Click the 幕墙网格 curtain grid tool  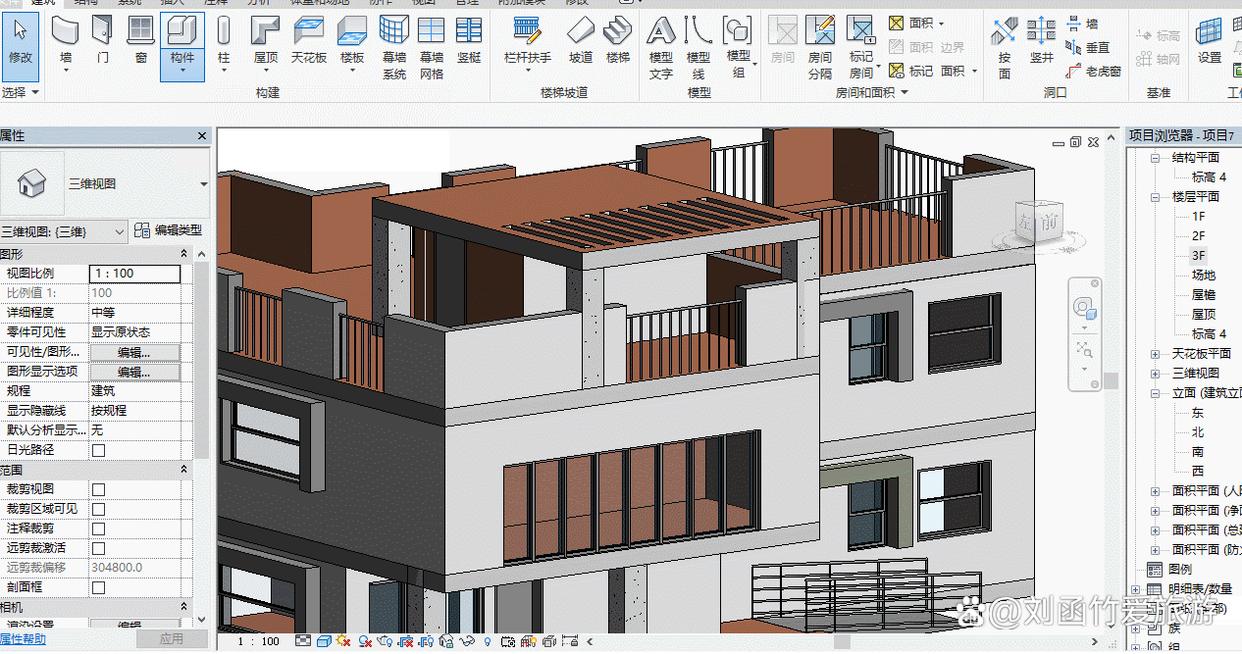pos(431,48)
